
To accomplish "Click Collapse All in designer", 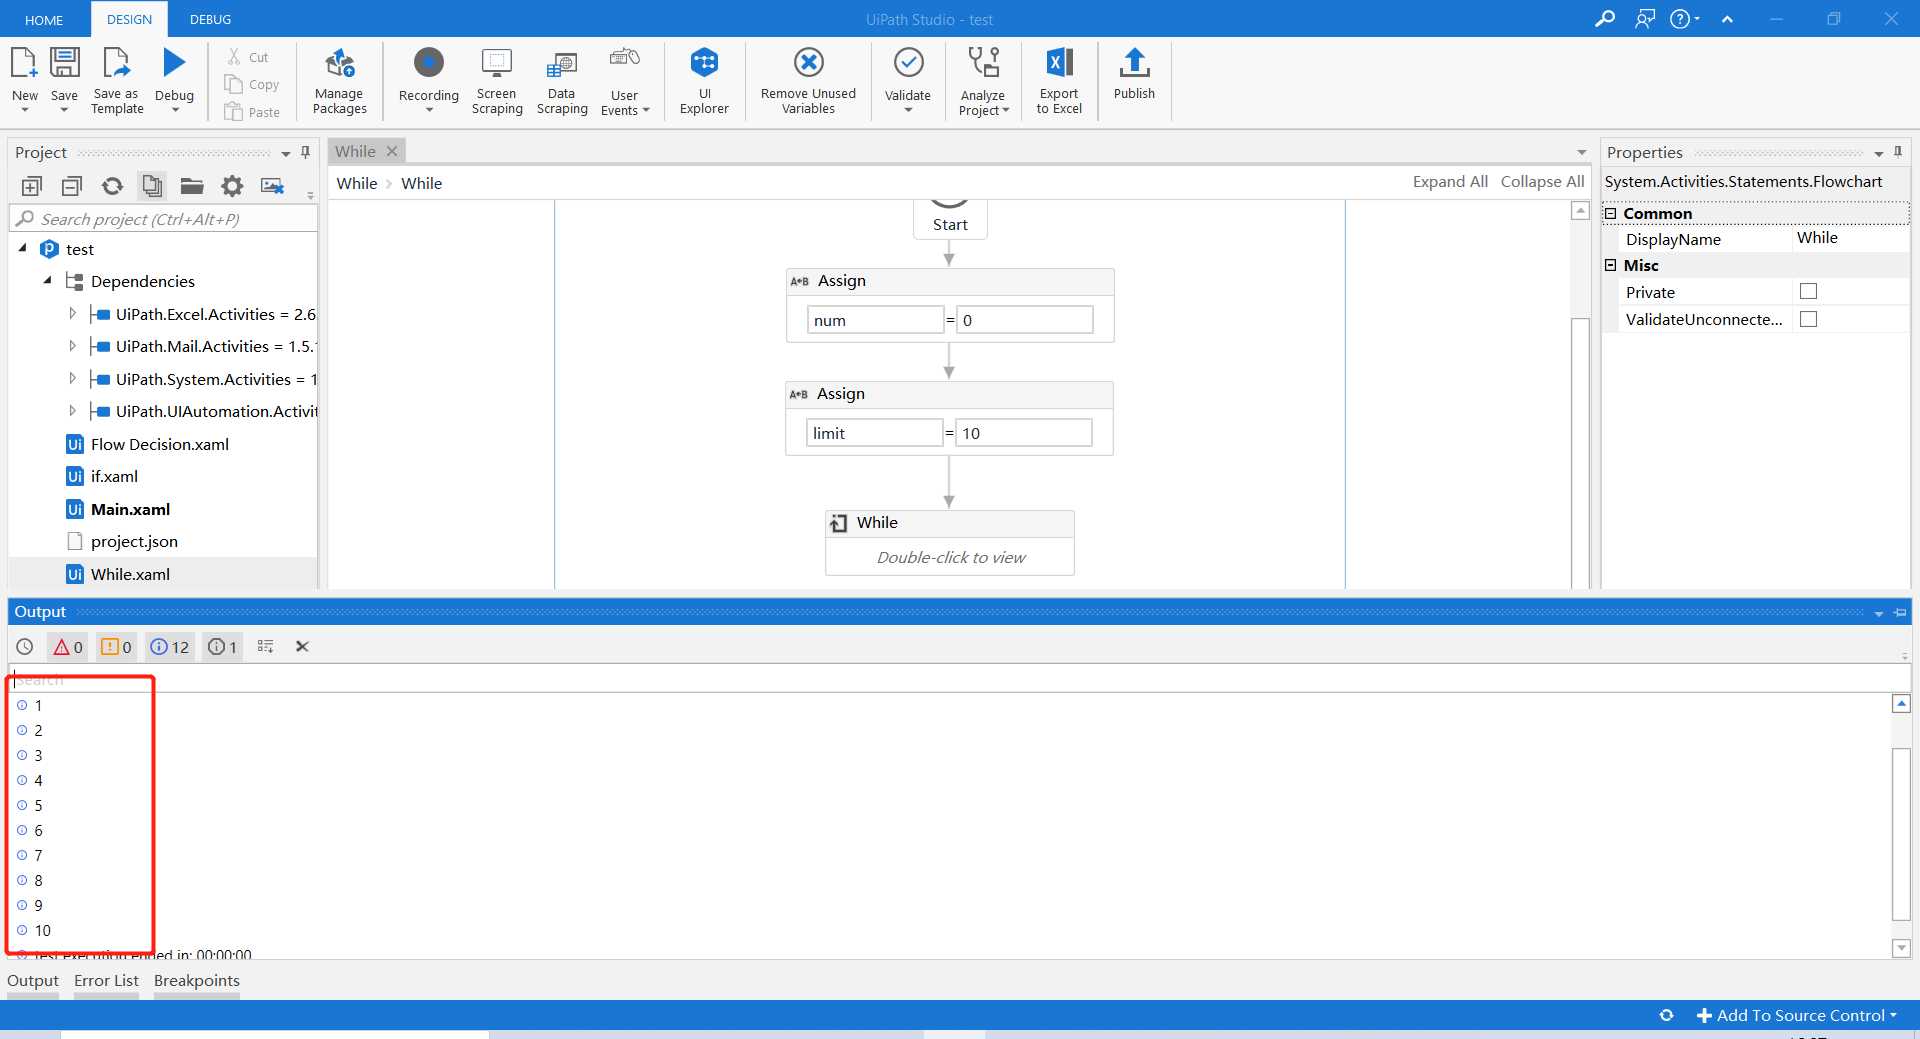I will point(1542,182).
